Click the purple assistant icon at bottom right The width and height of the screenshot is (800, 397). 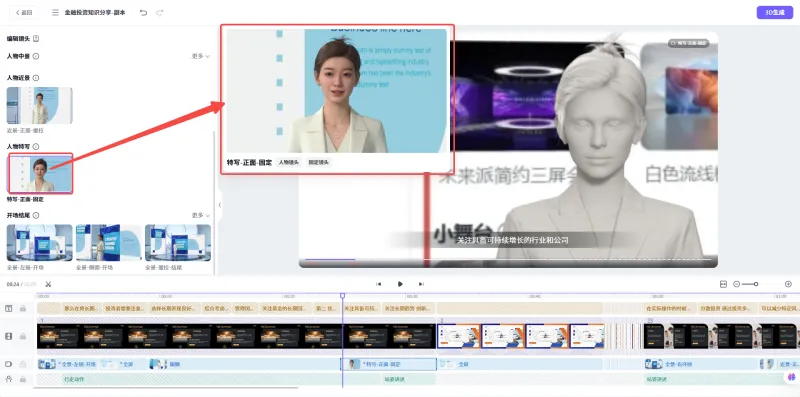point(791,377)
